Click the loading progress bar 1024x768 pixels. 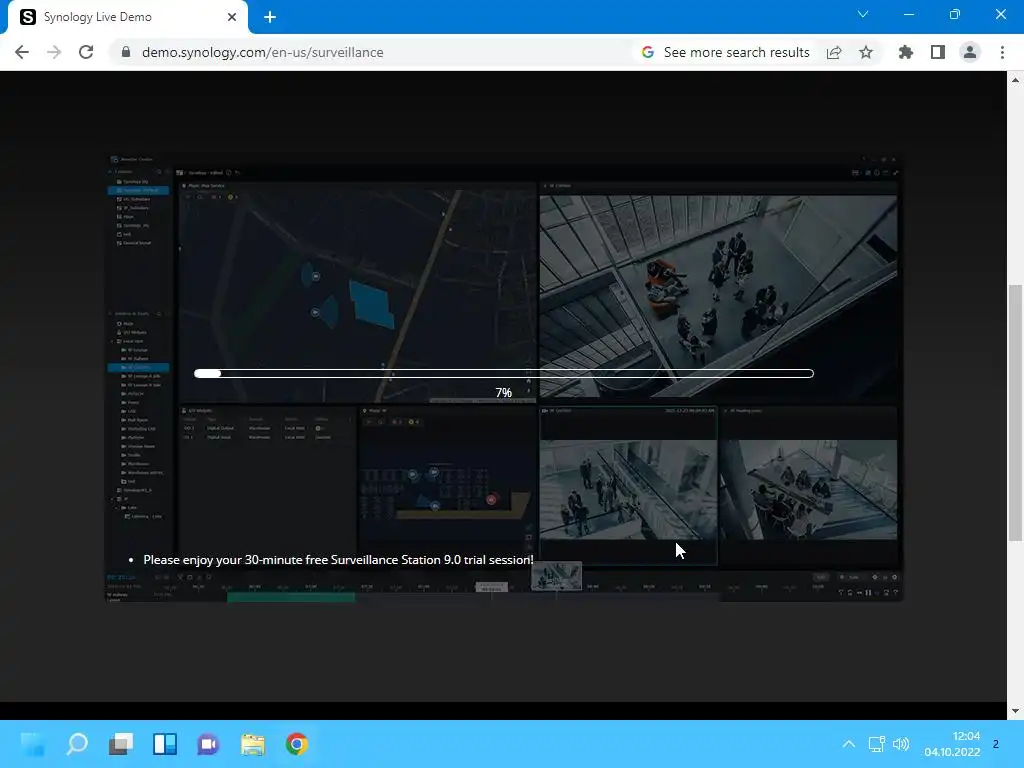click(x=504, y=374)
